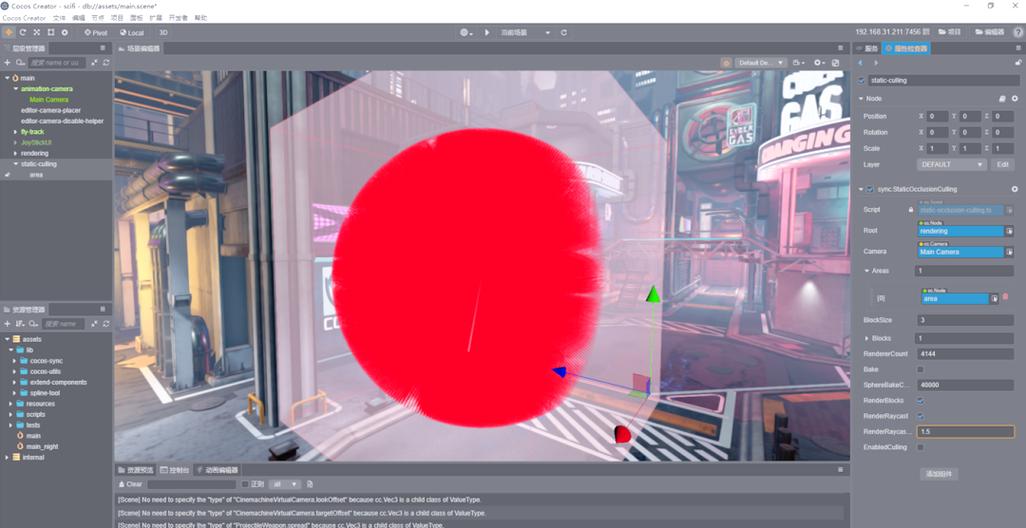Collapse the animation-camera node
The width and height of the screenshot is (1026, 528).
(16, 88)
